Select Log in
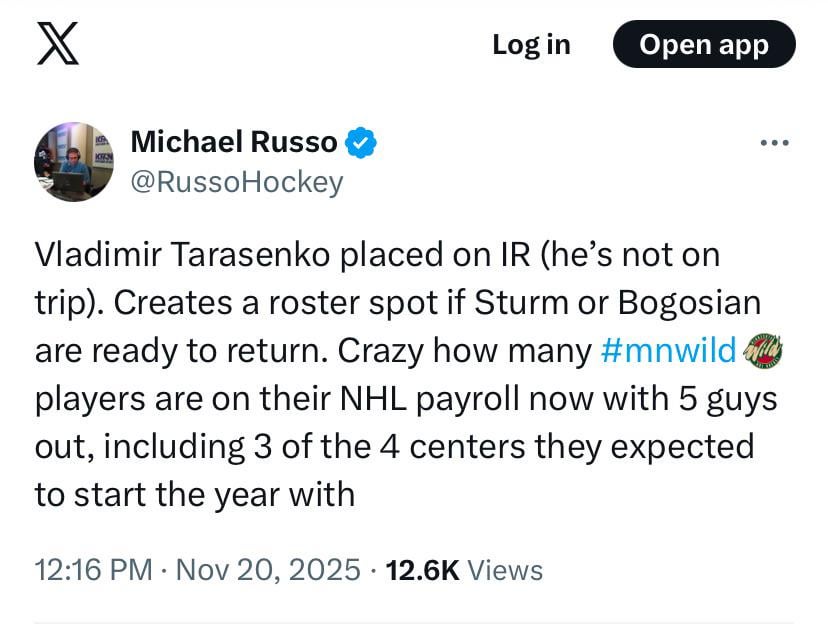Viewport: 828px width, 626px height. click(531, 44)
